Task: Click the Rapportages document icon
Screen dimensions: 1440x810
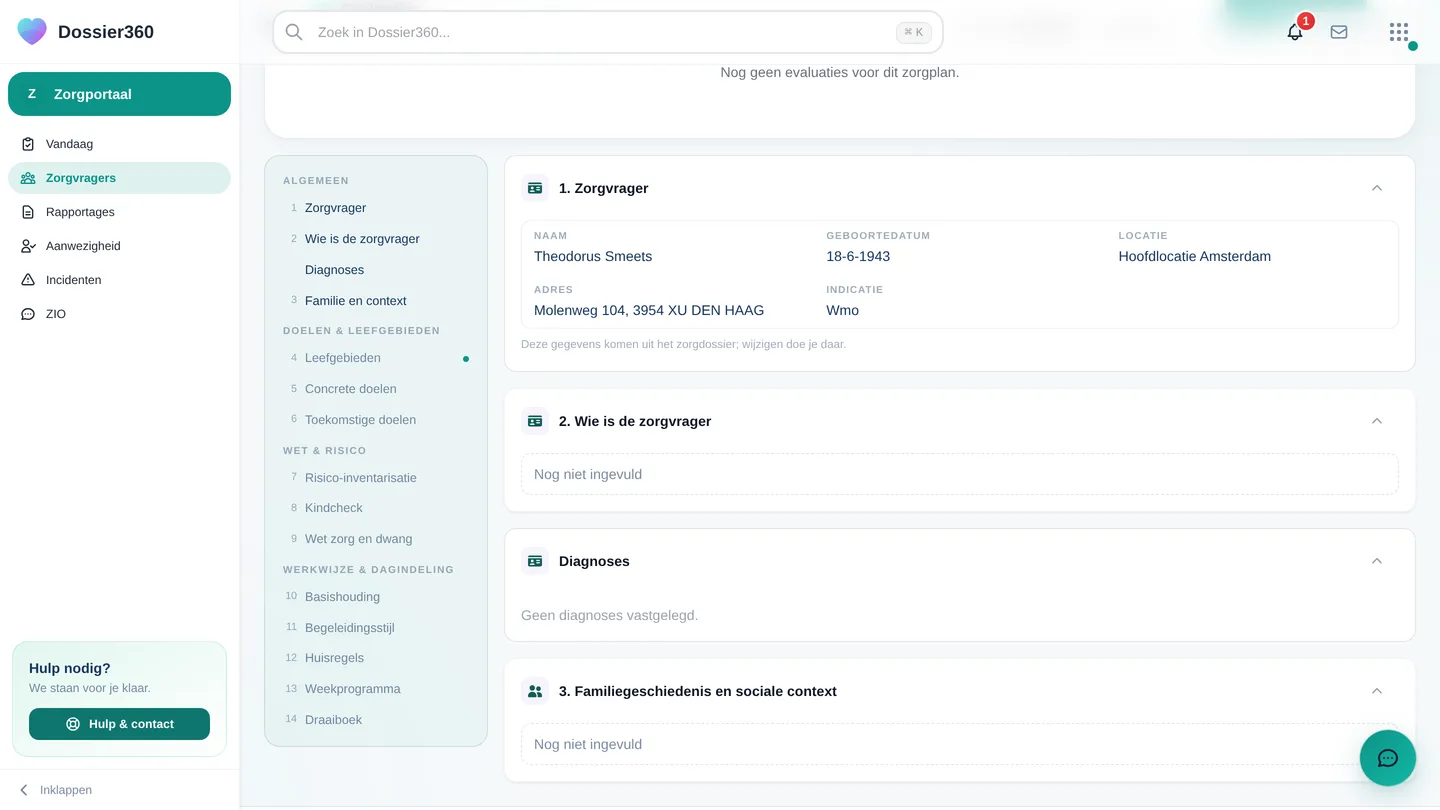Action: 28,212
